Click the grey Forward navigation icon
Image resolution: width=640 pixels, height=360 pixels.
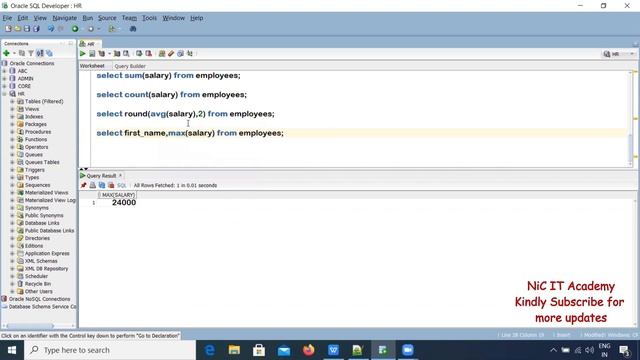91,29
